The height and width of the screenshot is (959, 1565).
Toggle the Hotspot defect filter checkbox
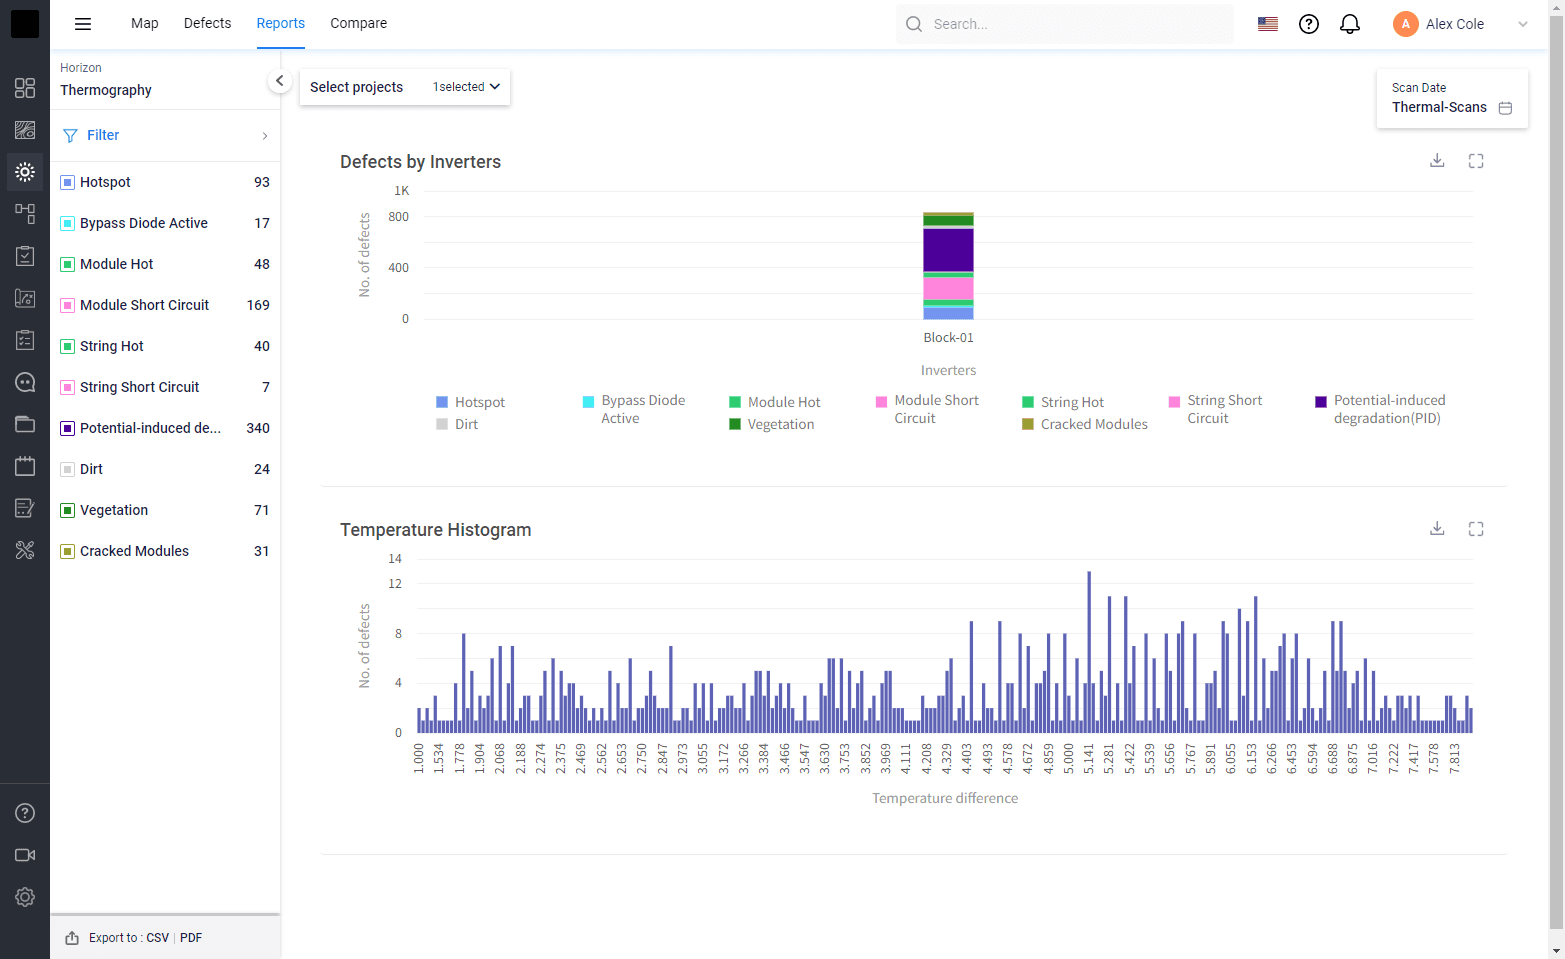[x=65, y=181]
